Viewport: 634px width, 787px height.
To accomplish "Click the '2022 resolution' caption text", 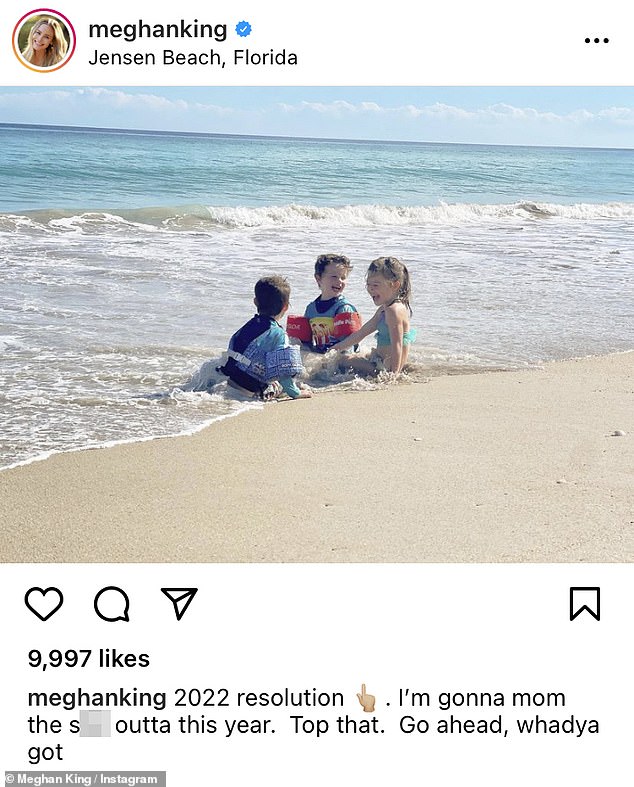I will coord(259,698).
